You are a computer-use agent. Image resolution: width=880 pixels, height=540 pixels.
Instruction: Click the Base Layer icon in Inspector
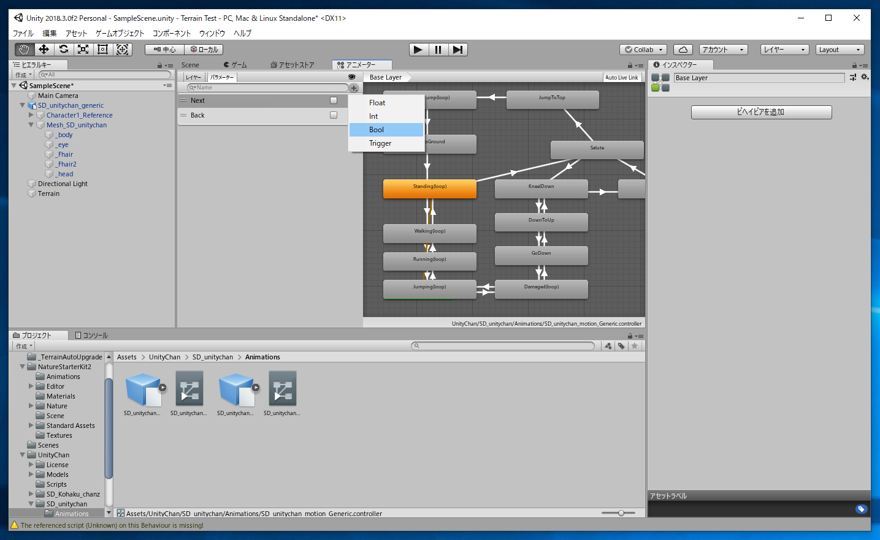point(660,83)
